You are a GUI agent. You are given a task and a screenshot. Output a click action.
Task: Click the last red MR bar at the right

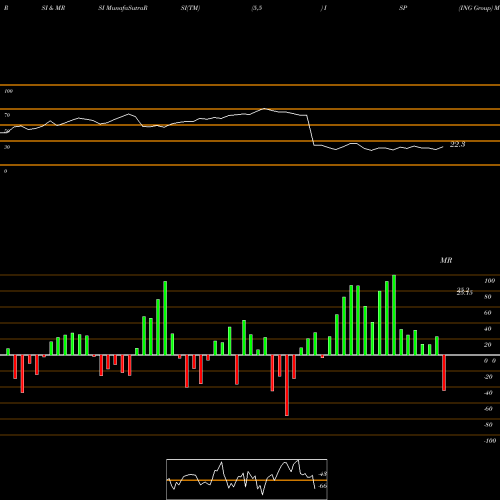tap(444, 373)
